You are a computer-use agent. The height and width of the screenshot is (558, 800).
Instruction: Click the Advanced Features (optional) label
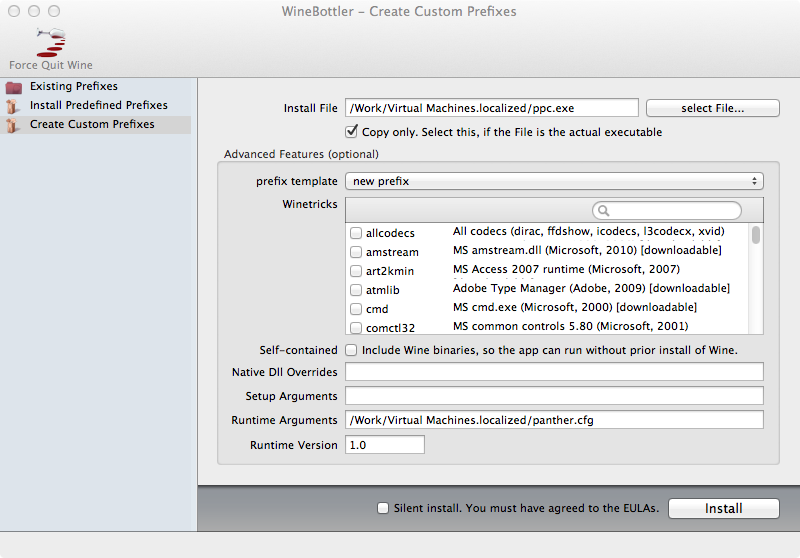tap(301, 154)
